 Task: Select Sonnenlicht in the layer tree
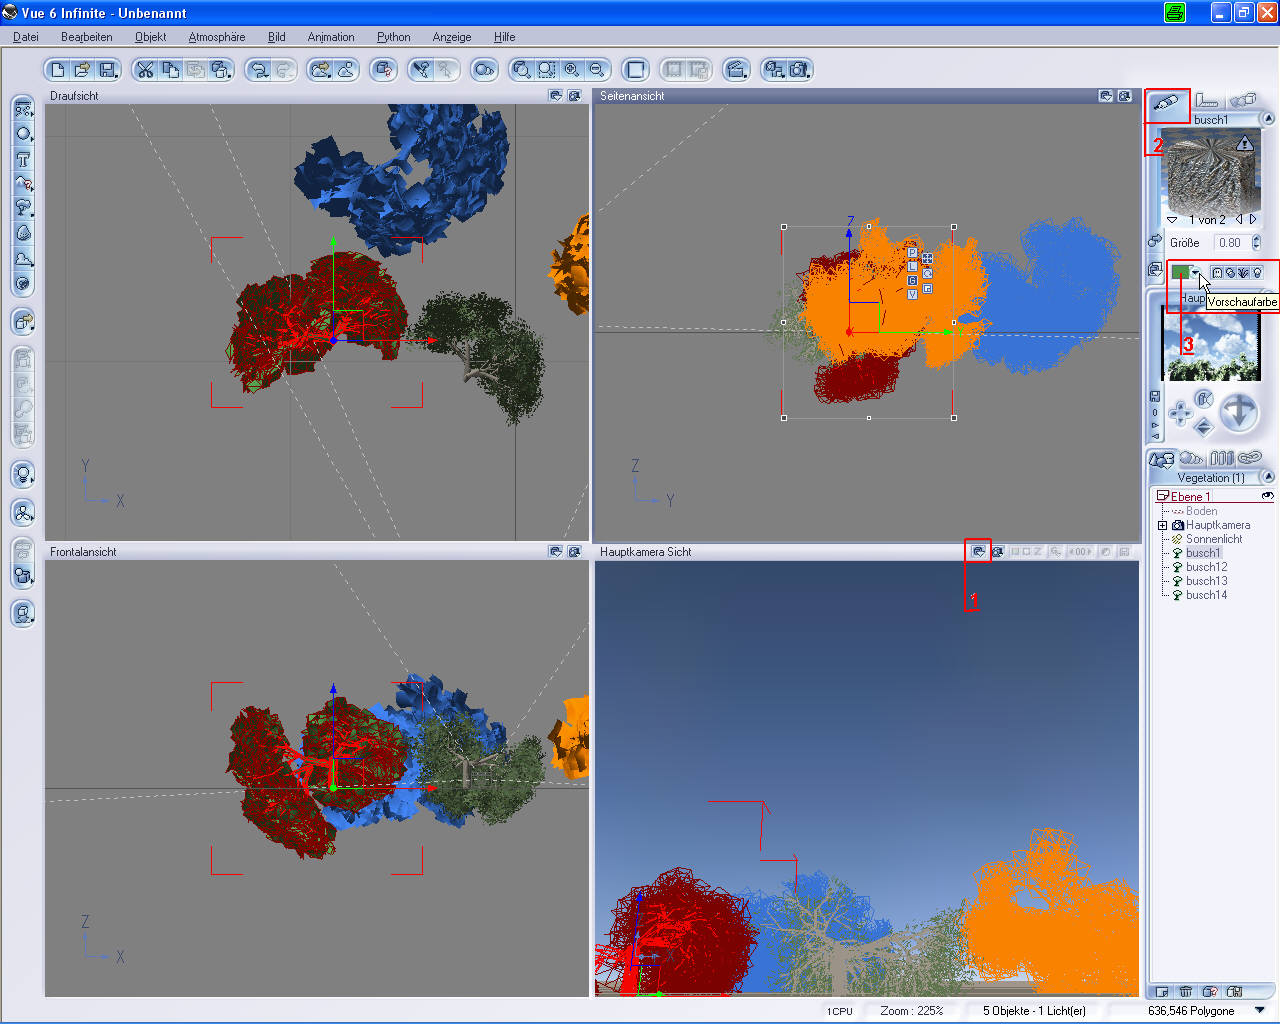tap(1214, 539)
